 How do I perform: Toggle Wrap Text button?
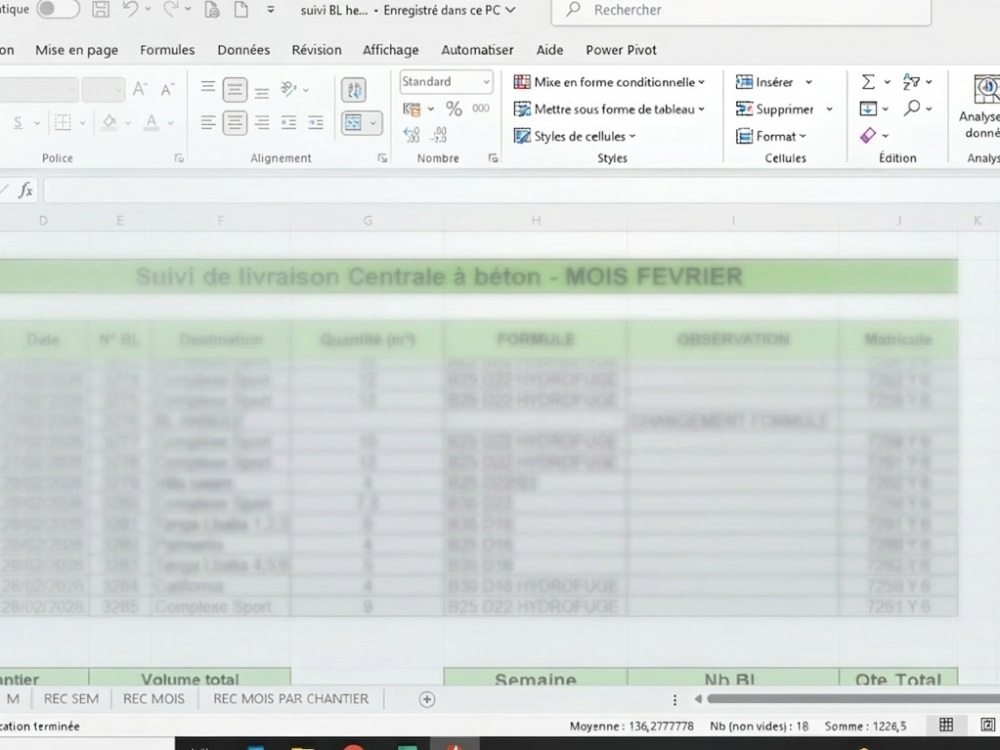click(x=353, y=90)
